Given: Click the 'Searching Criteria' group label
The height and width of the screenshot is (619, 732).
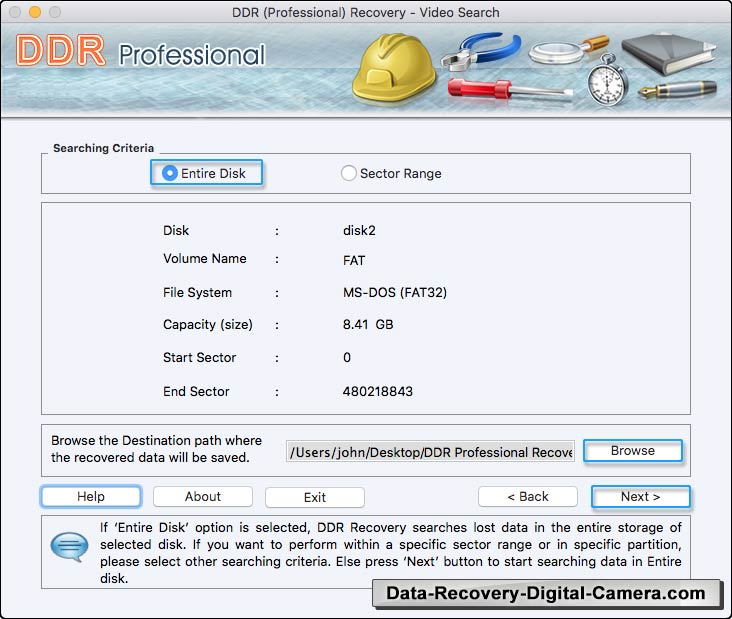Looking at the screenshot, I should click(x=103, y=148).
